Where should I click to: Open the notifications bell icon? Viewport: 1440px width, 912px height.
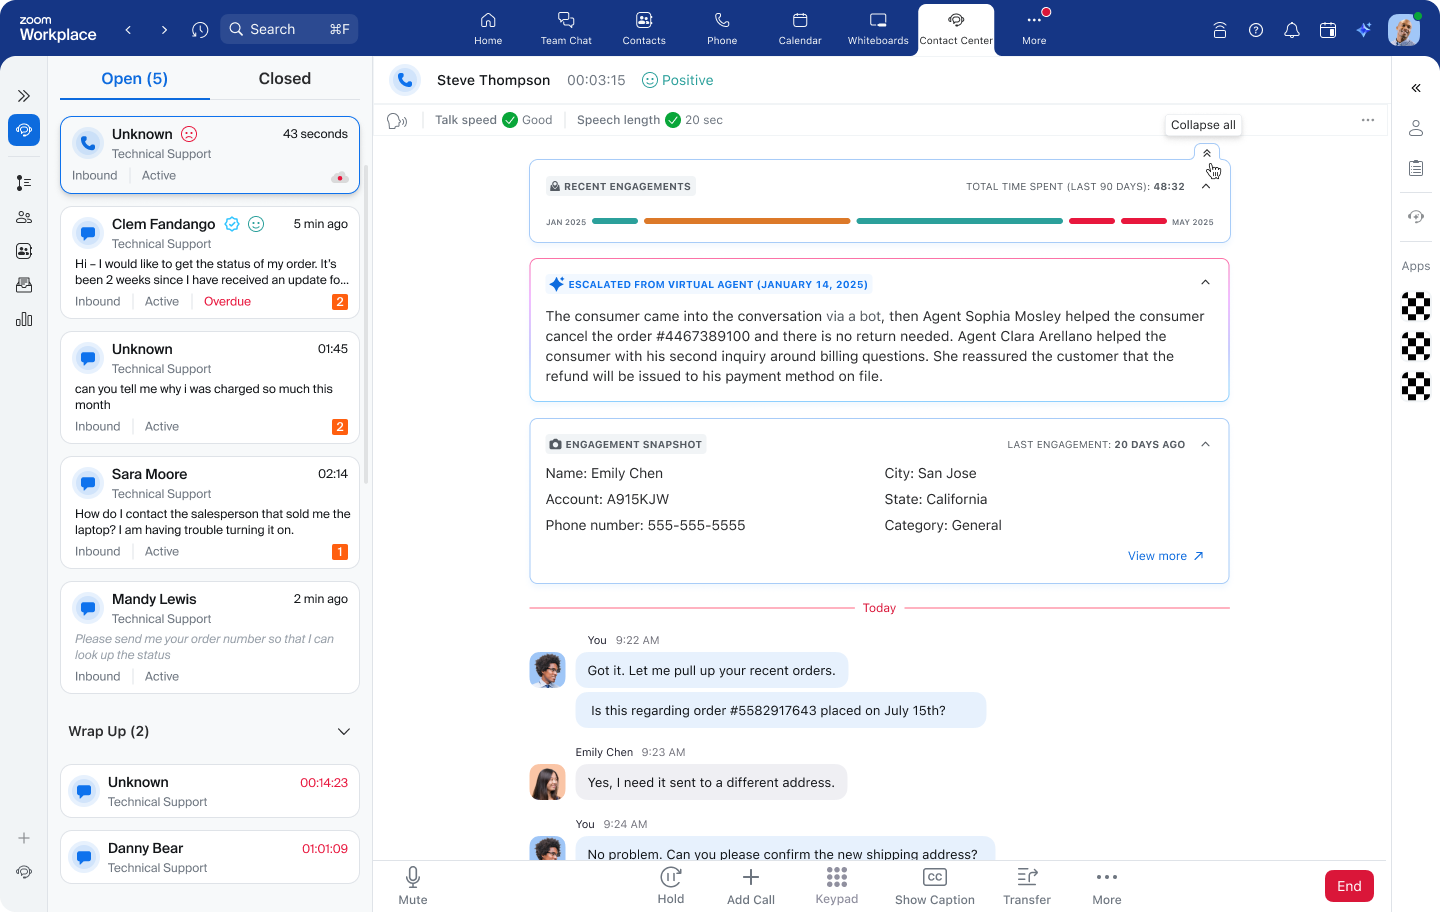click(1291, 30)
